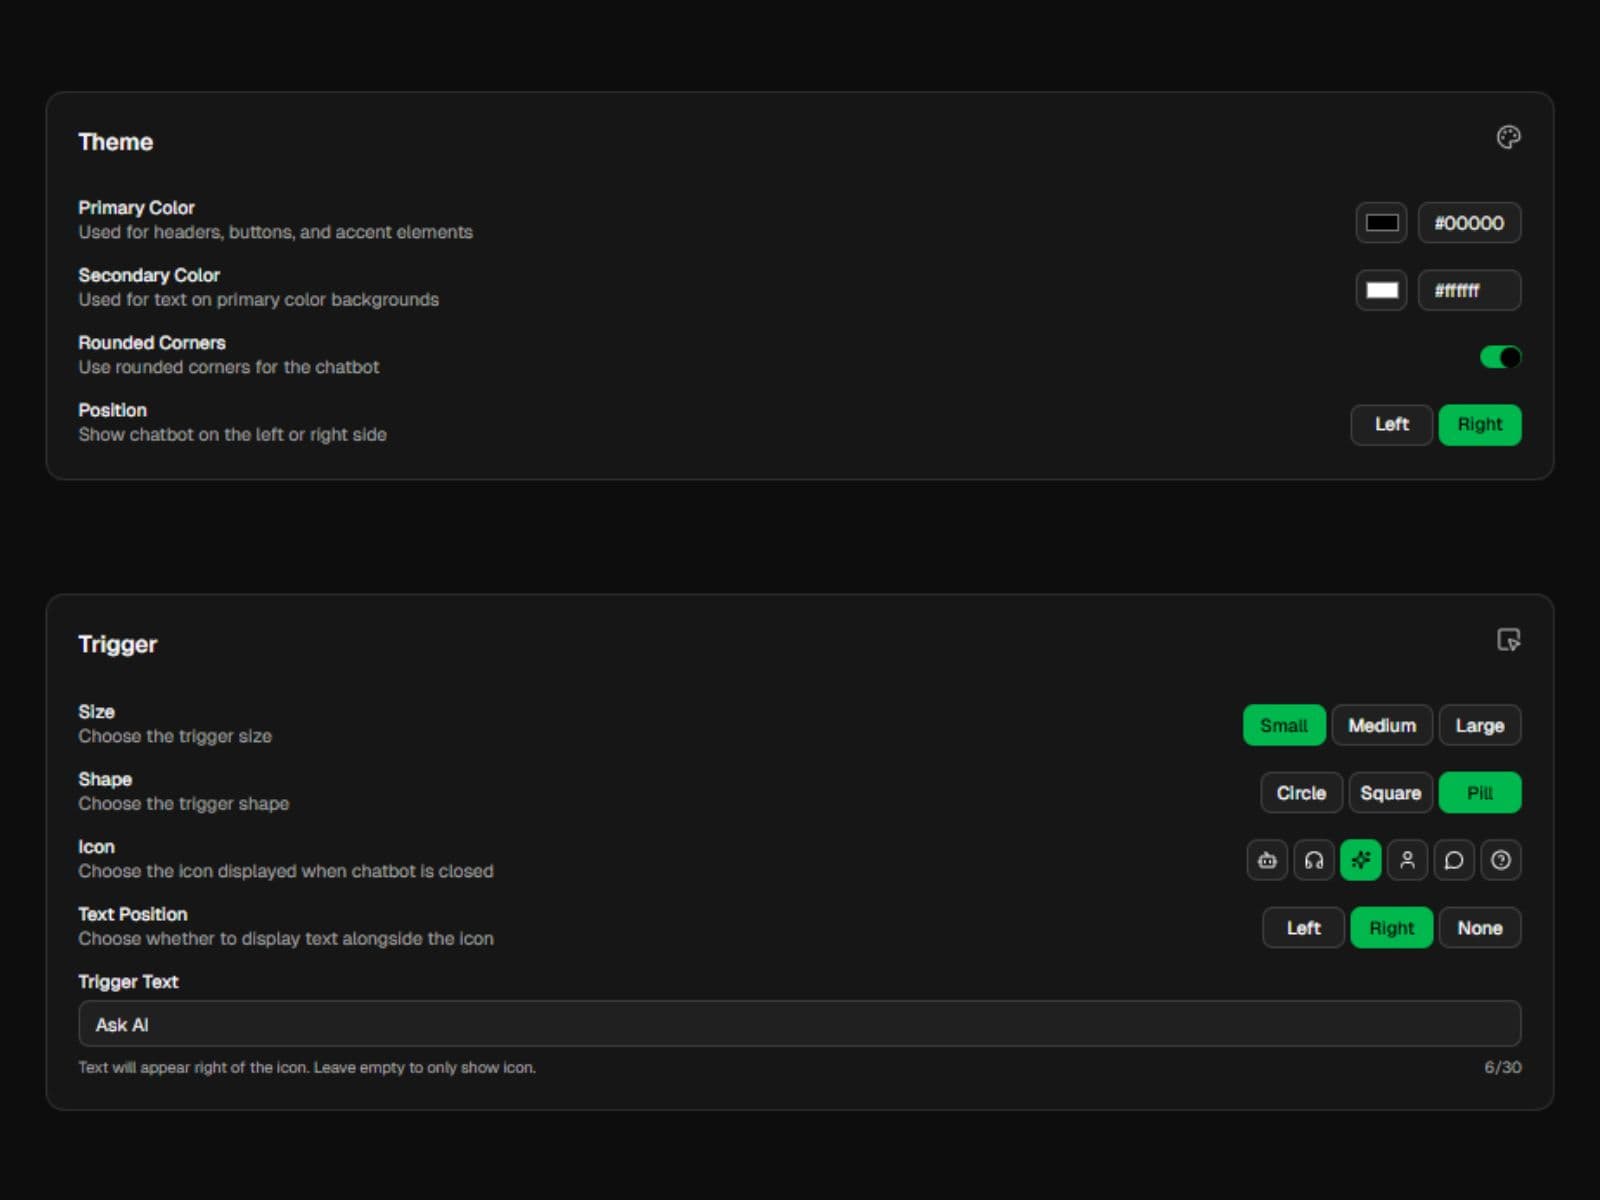Select the sparkle AI trigger icon

coord(1360,860)
